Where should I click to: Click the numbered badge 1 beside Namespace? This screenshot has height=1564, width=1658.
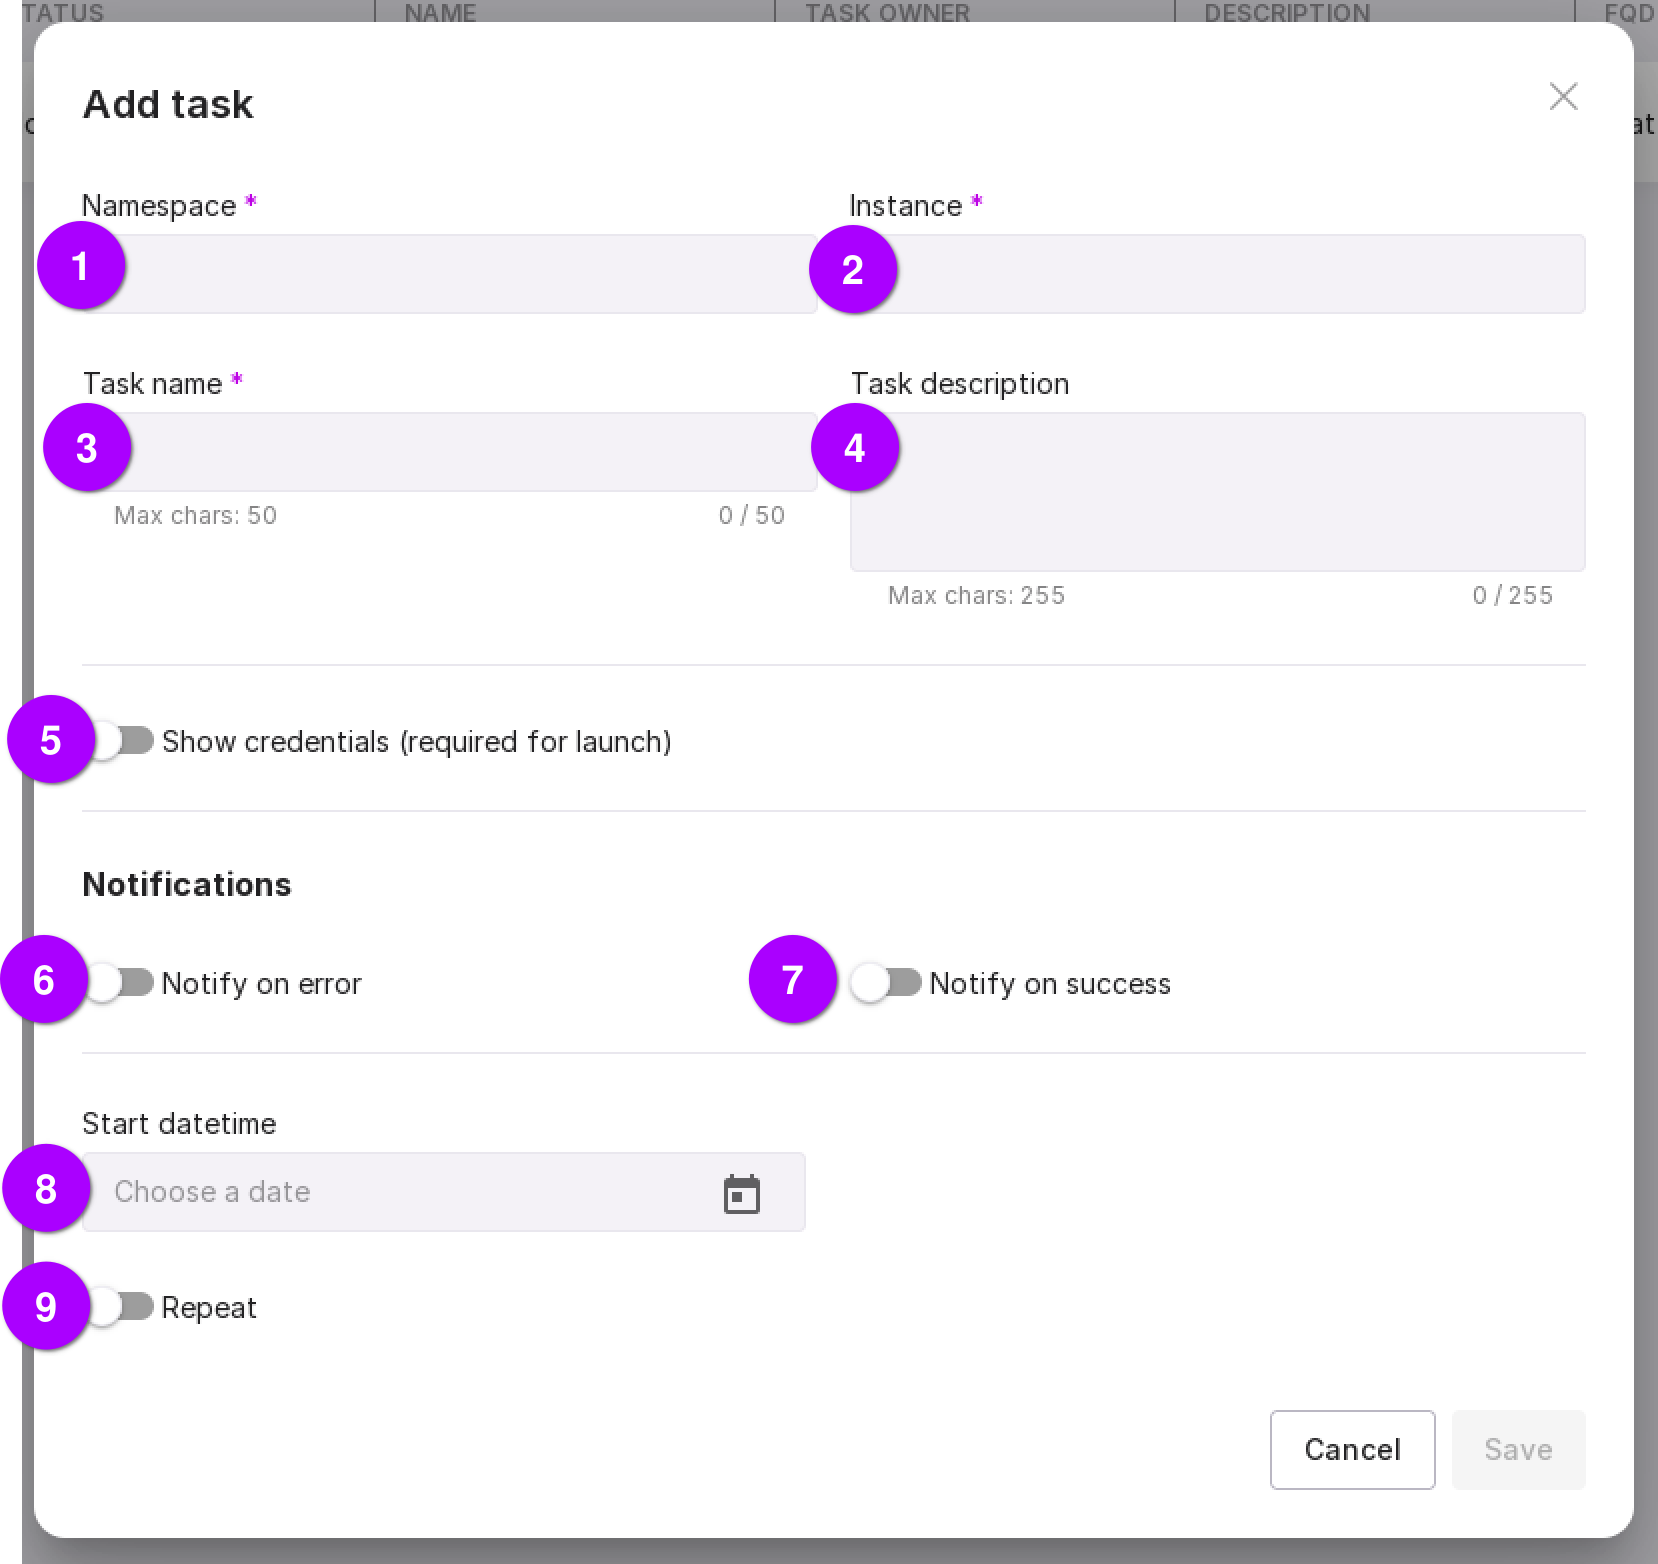pos(81,266)
